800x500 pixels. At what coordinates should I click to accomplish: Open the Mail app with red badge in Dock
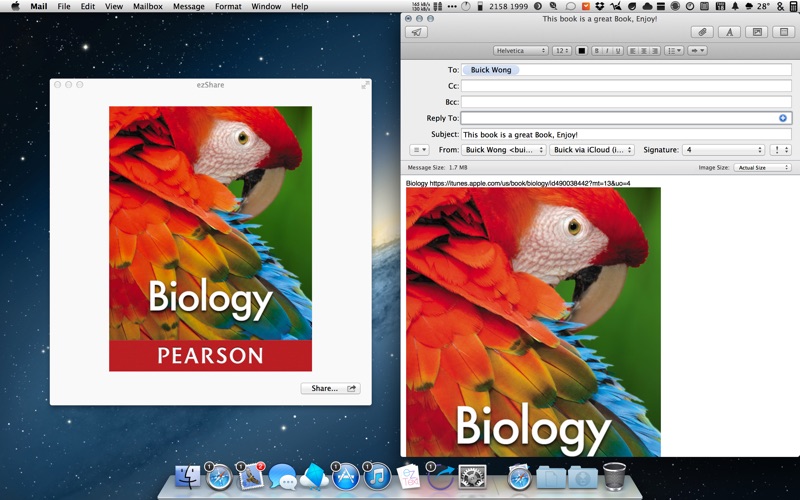coord(250,477)
